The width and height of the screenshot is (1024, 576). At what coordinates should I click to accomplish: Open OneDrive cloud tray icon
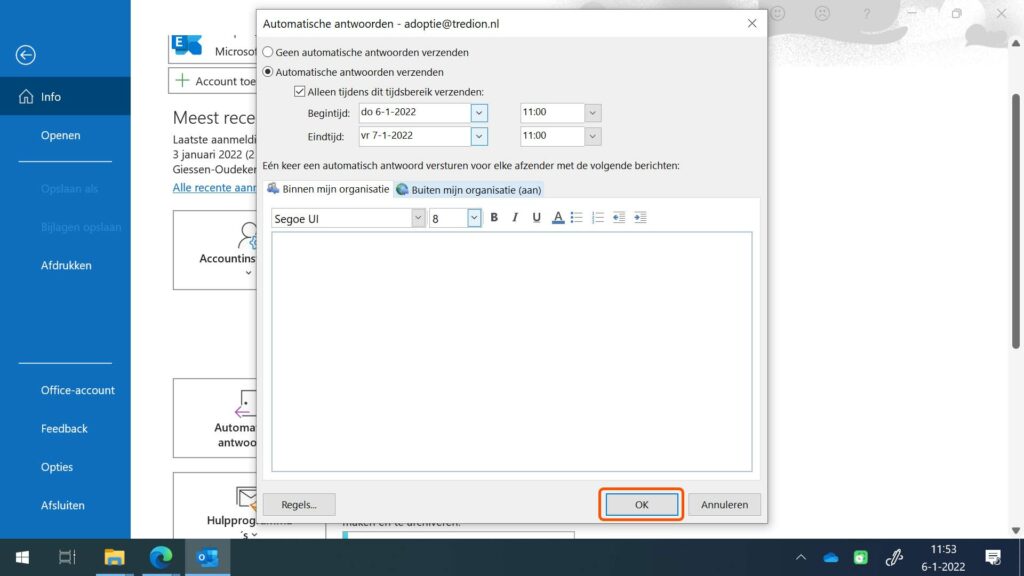tap(831, 557)
